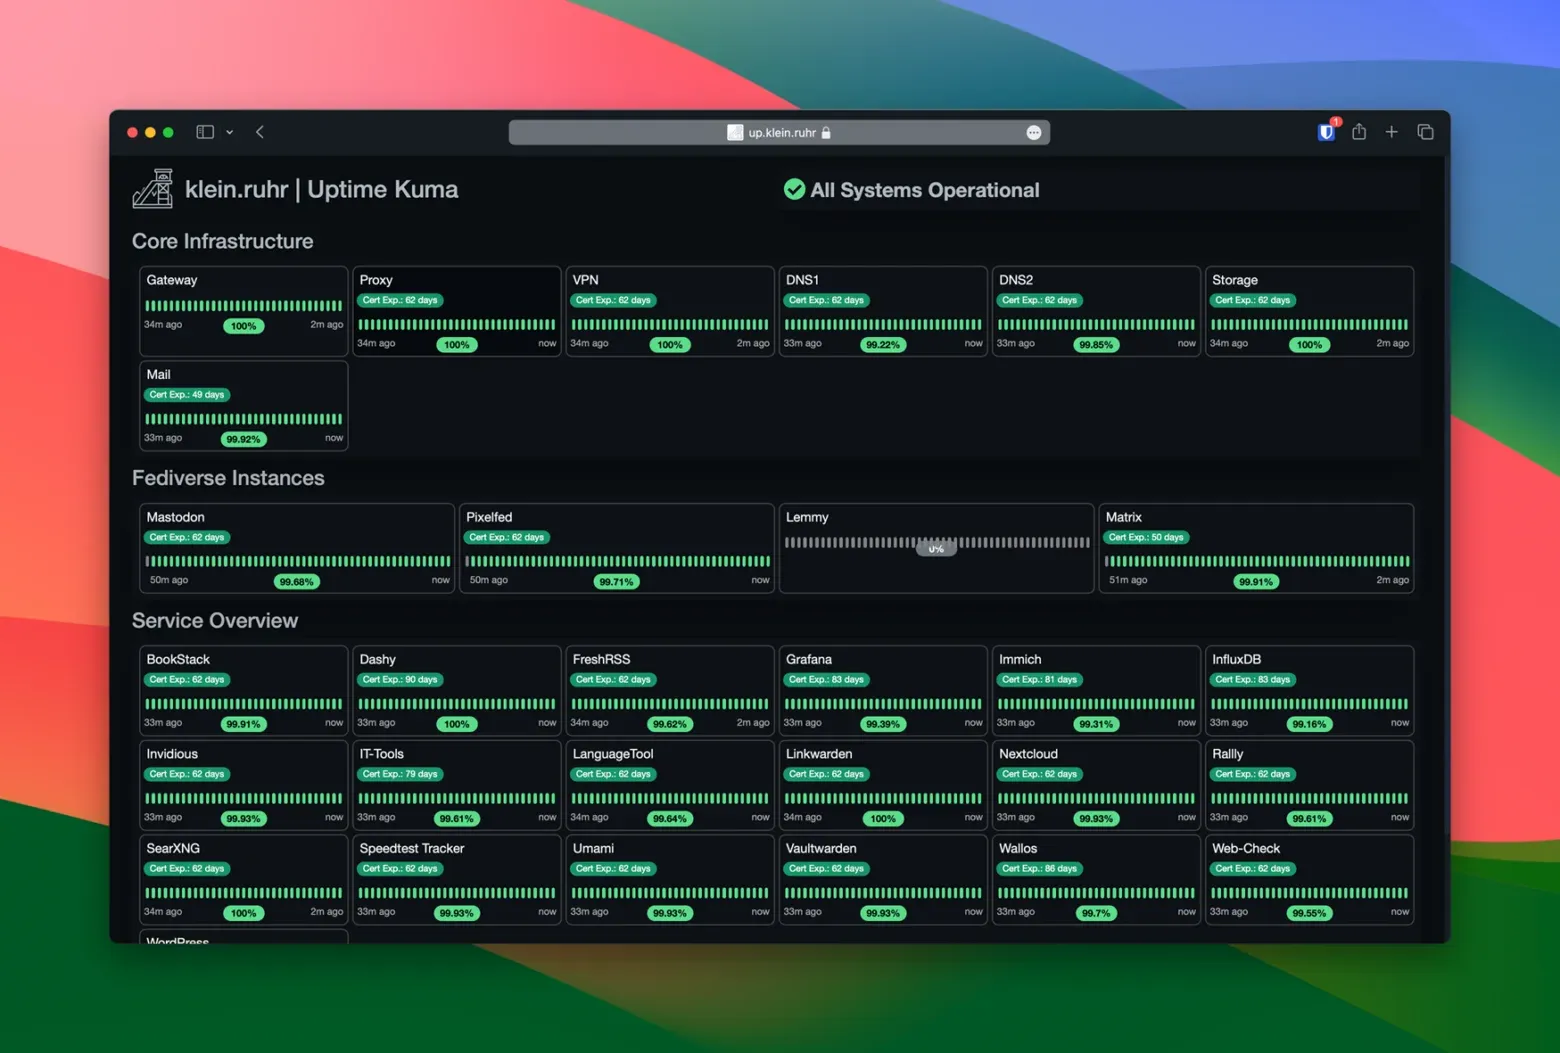Viewport: 1560px width, 1053px height.
Task: Click the Matrix 51m ago timestamp
Action: (1128, 580)
